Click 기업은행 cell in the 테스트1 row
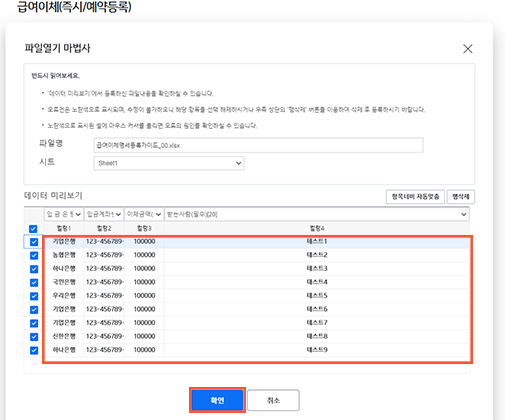 (x=64, y=241)
